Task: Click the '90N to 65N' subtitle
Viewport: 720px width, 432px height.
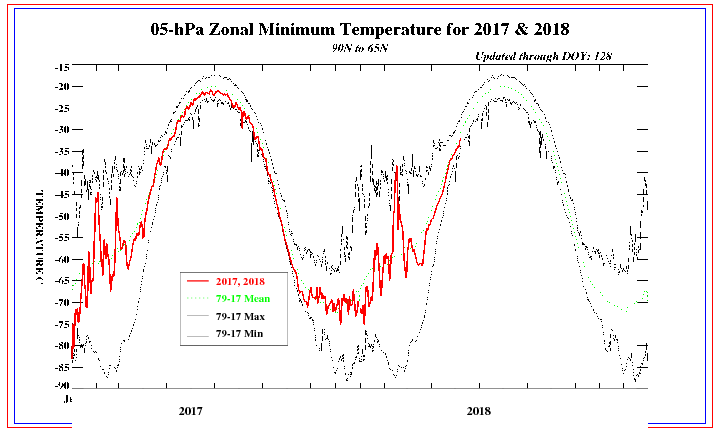Action: point(360,47)
